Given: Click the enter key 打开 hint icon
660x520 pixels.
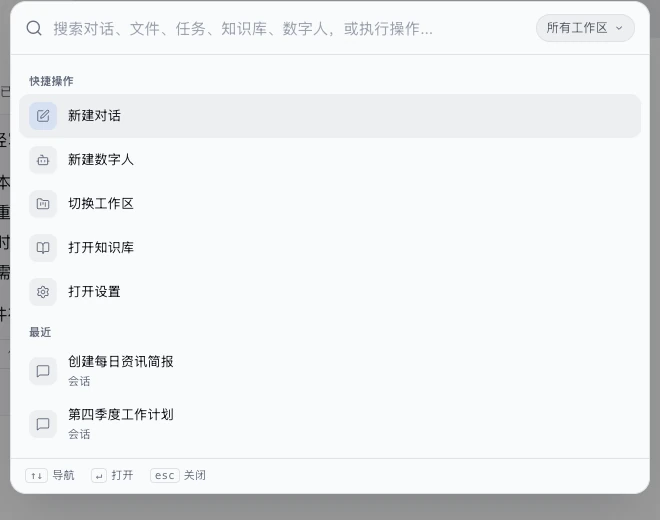Looking at the screenshot, I should pos(99,476).
